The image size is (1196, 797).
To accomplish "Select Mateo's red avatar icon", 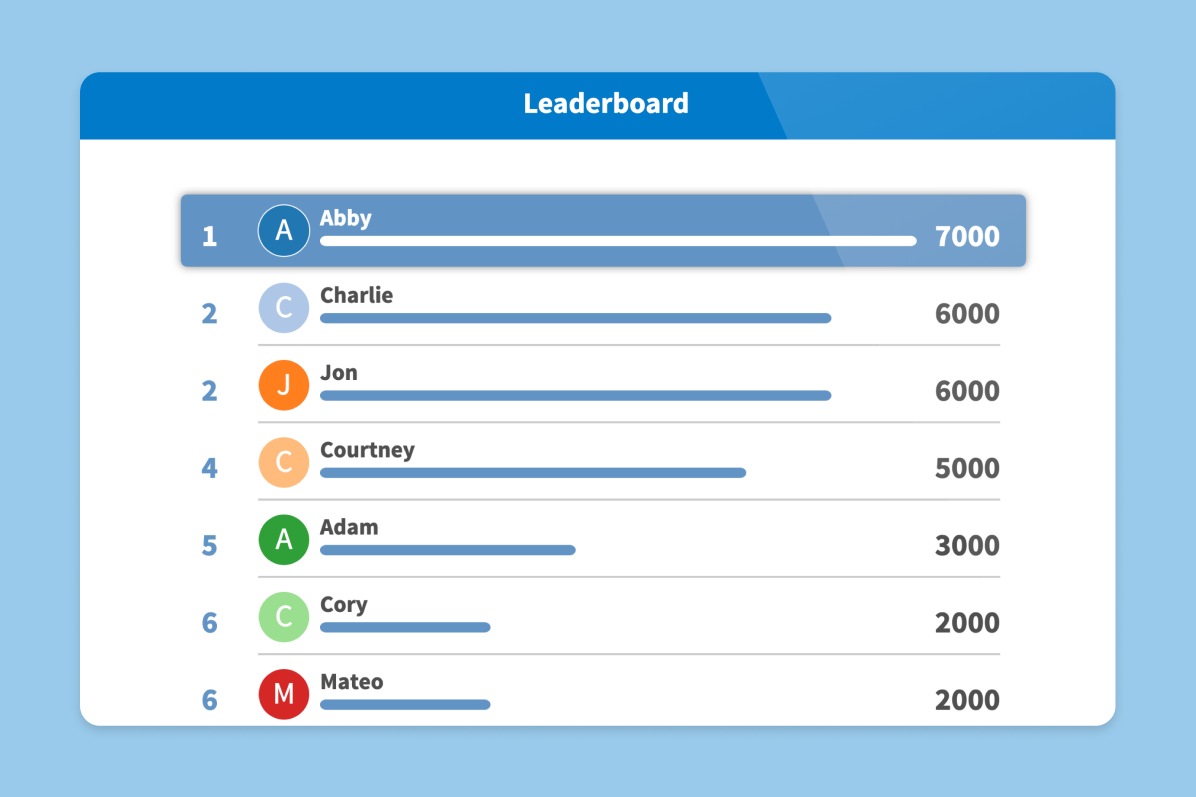I will (284, 694).
